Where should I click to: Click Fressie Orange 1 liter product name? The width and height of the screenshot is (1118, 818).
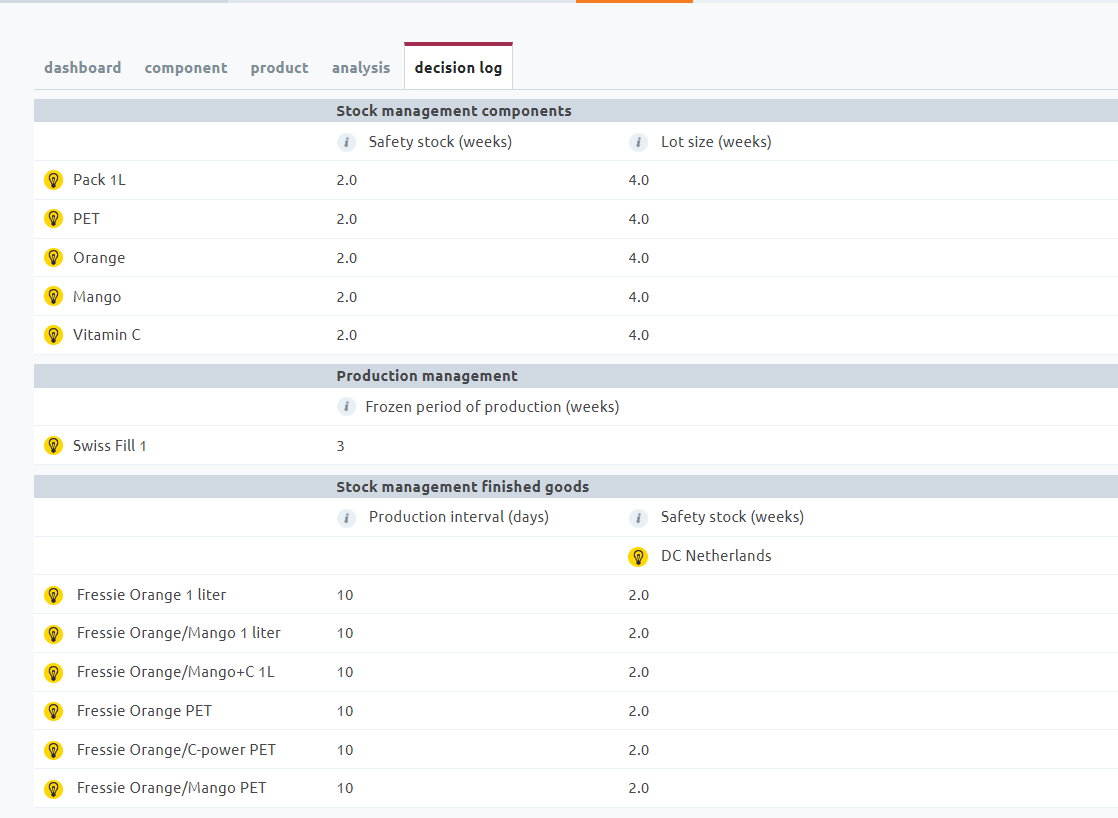pos(151,595)
